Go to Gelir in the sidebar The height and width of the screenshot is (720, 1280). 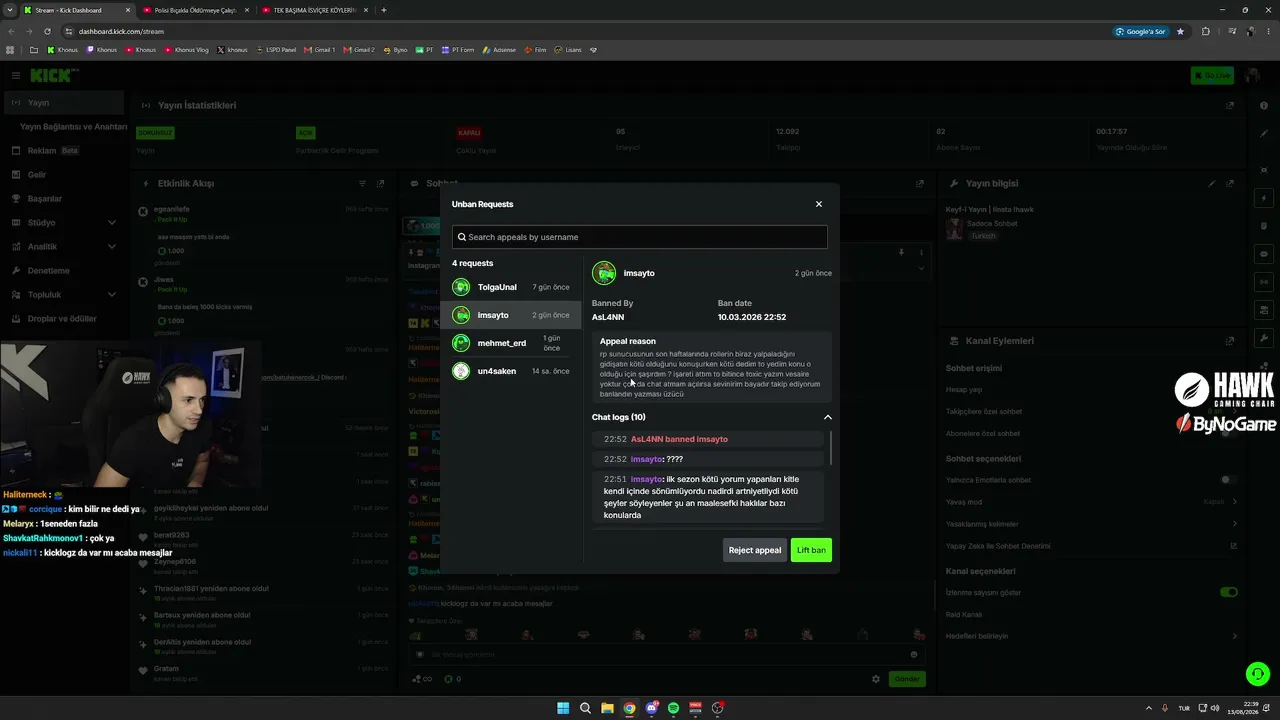[62, 175]
